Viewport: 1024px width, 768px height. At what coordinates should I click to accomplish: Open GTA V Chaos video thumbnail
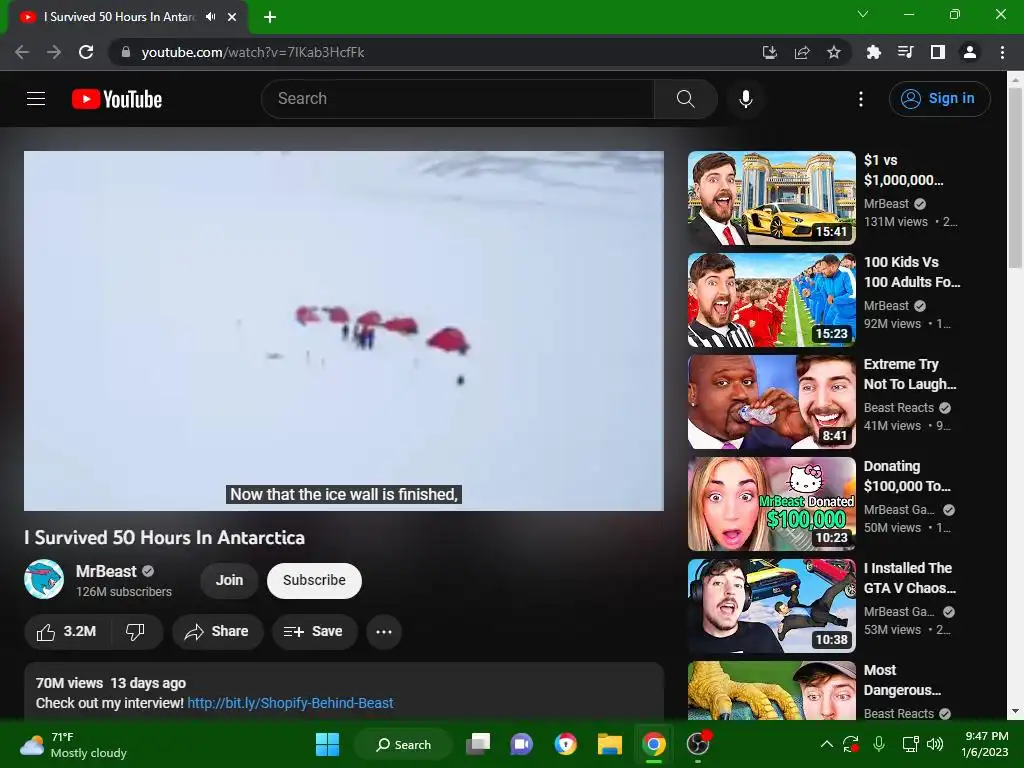[771, 605]
